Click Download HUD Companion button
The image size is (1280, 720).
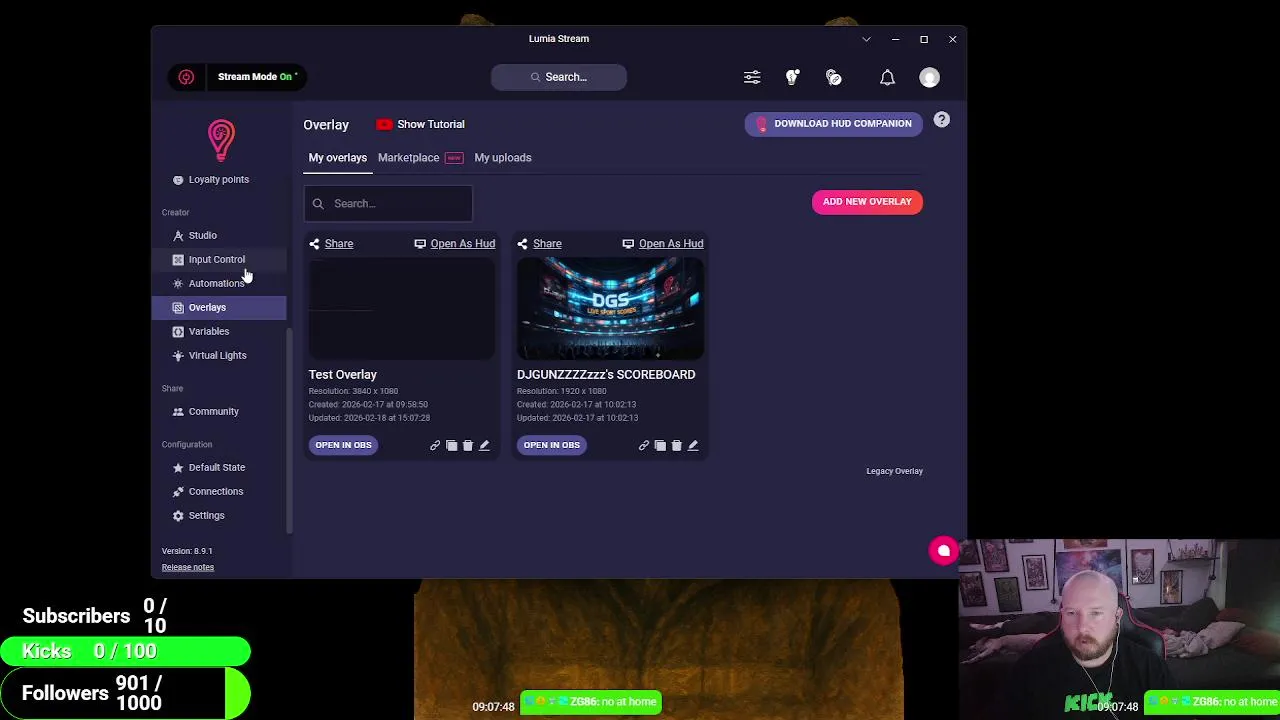[x=833, y=124]
